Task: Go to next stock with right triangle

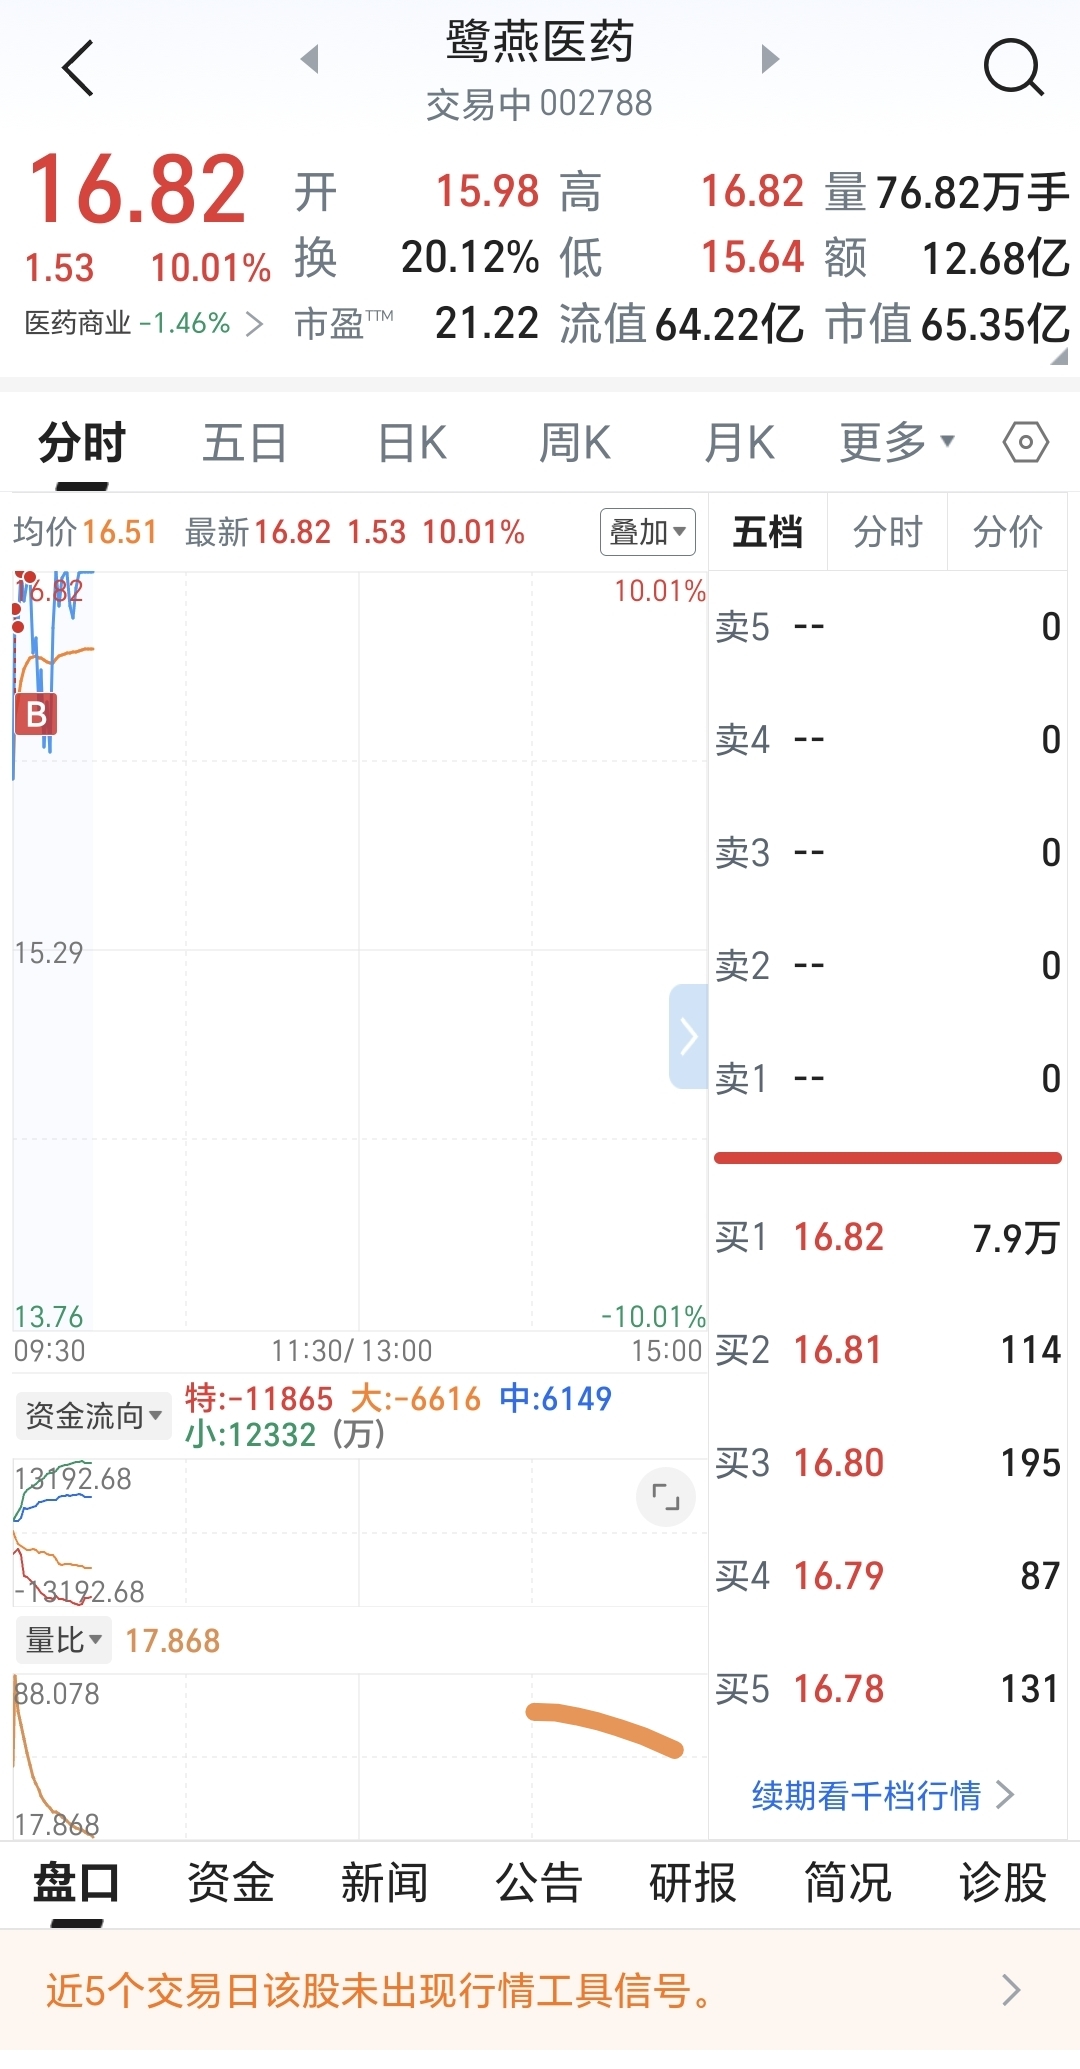Action: (x=769, y=59)
